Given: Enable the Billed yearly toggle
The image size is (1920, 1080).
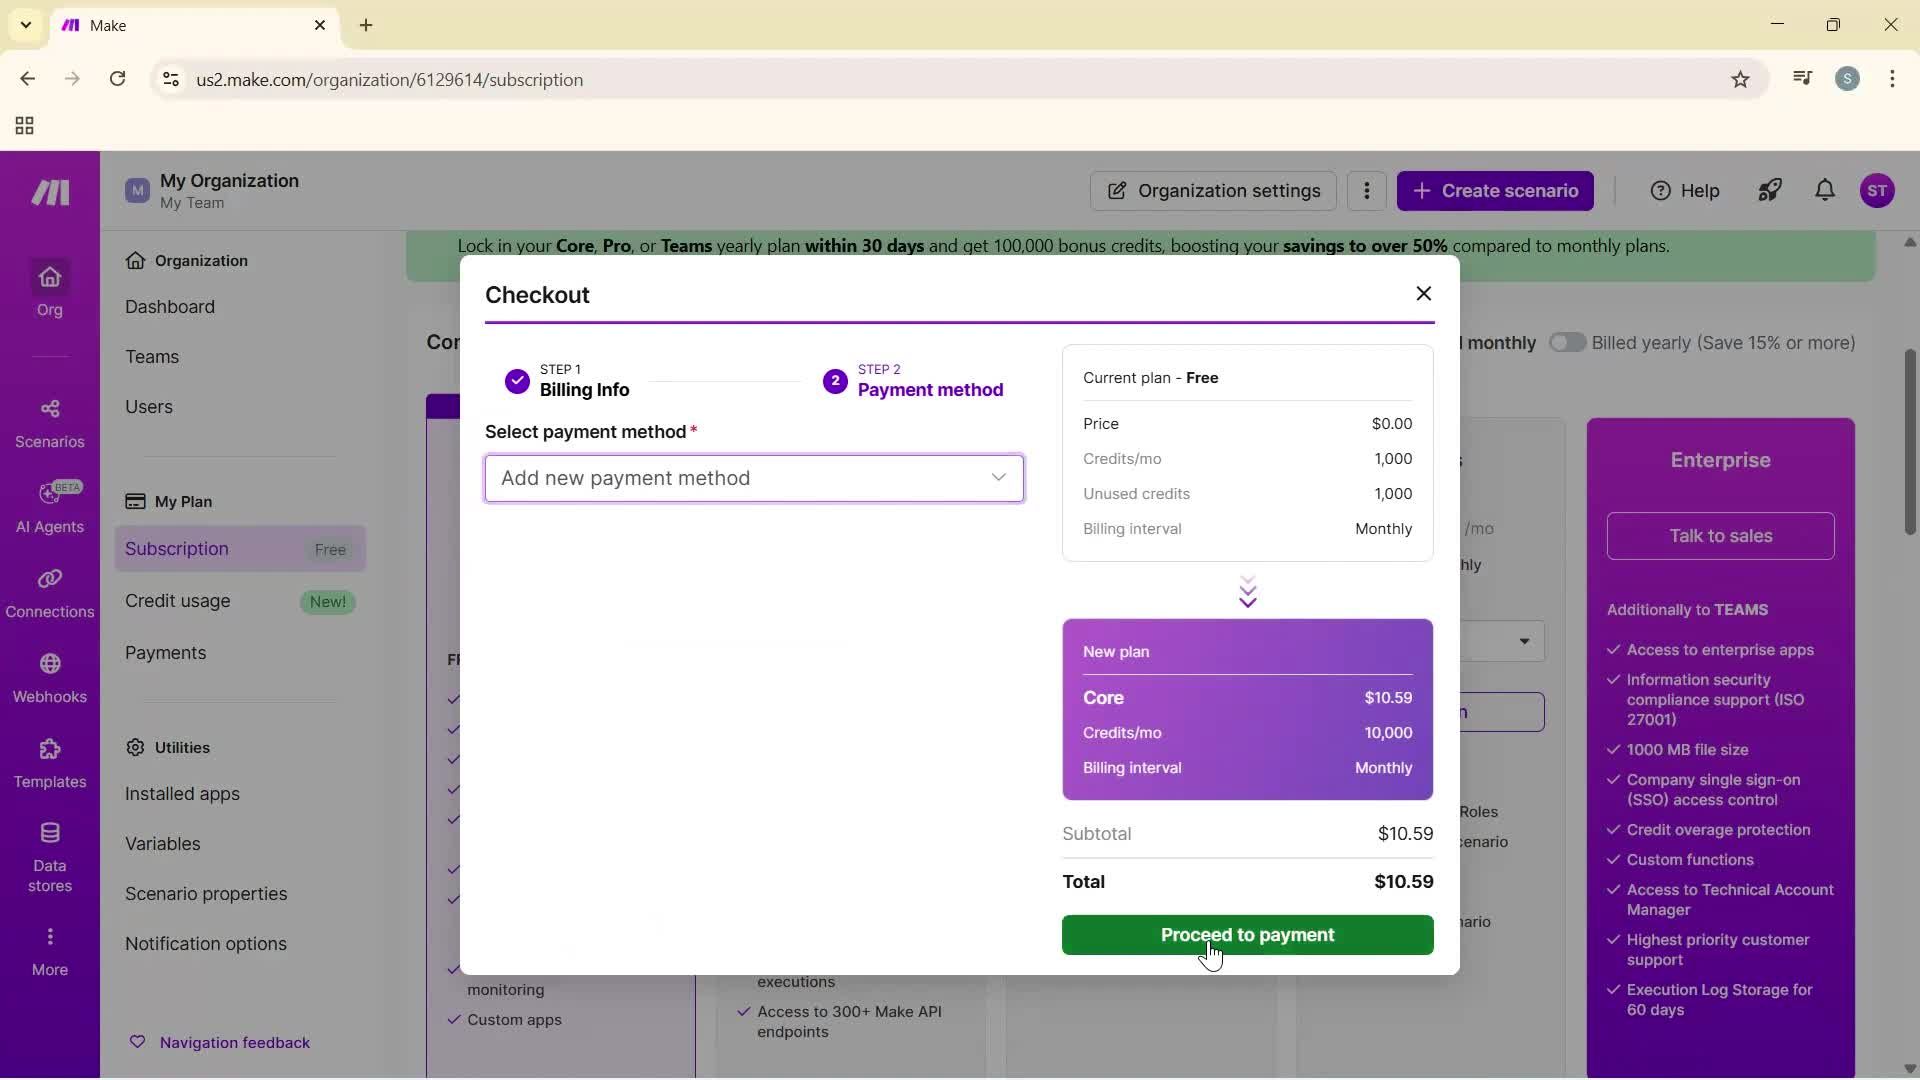Looking at the screenshot, I should (x=1567, y=342).
